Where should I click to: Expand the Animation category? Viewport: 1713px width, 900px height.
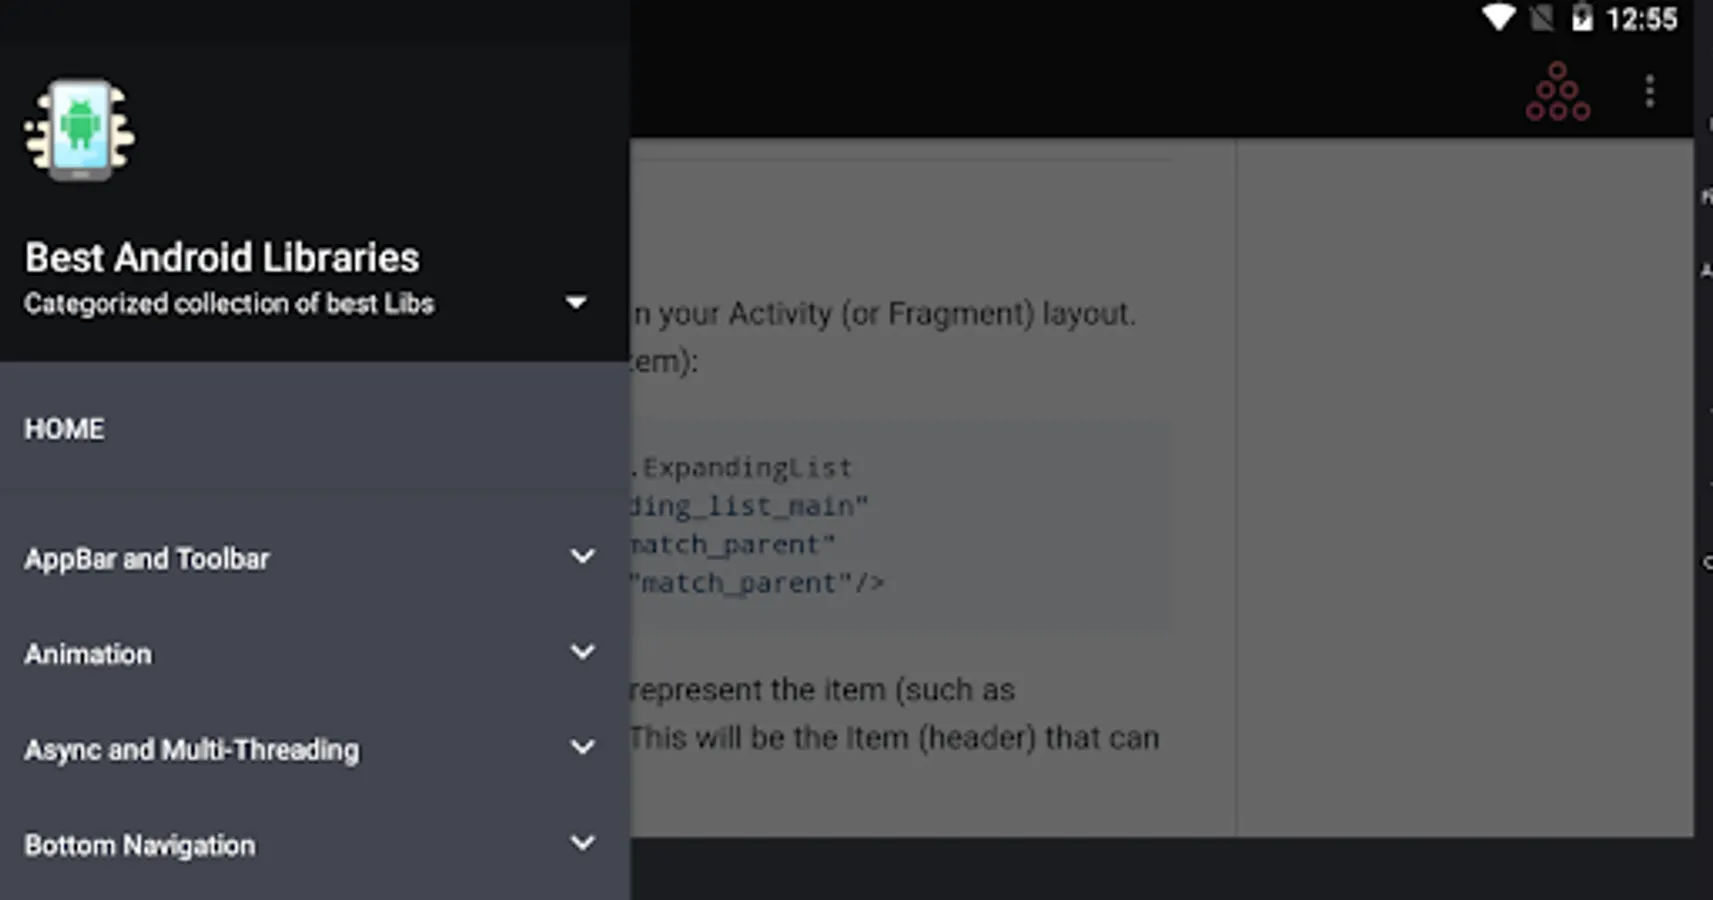pos(583,651)
